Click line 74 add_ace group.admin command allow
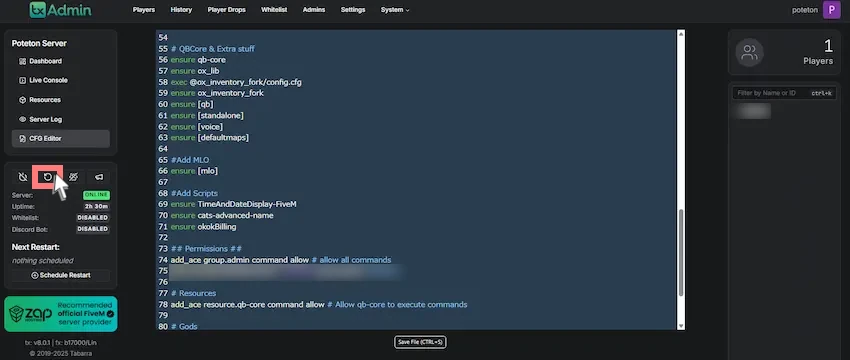 280,260
